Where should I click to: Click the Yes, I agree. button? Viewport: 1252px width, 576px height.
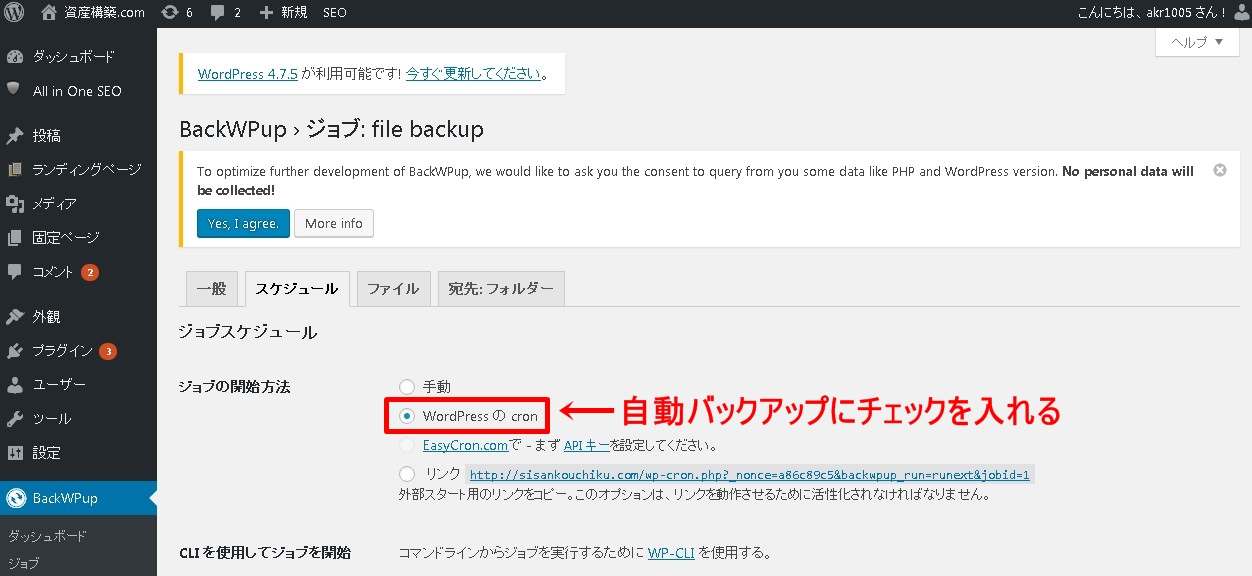tap(244, 223)
